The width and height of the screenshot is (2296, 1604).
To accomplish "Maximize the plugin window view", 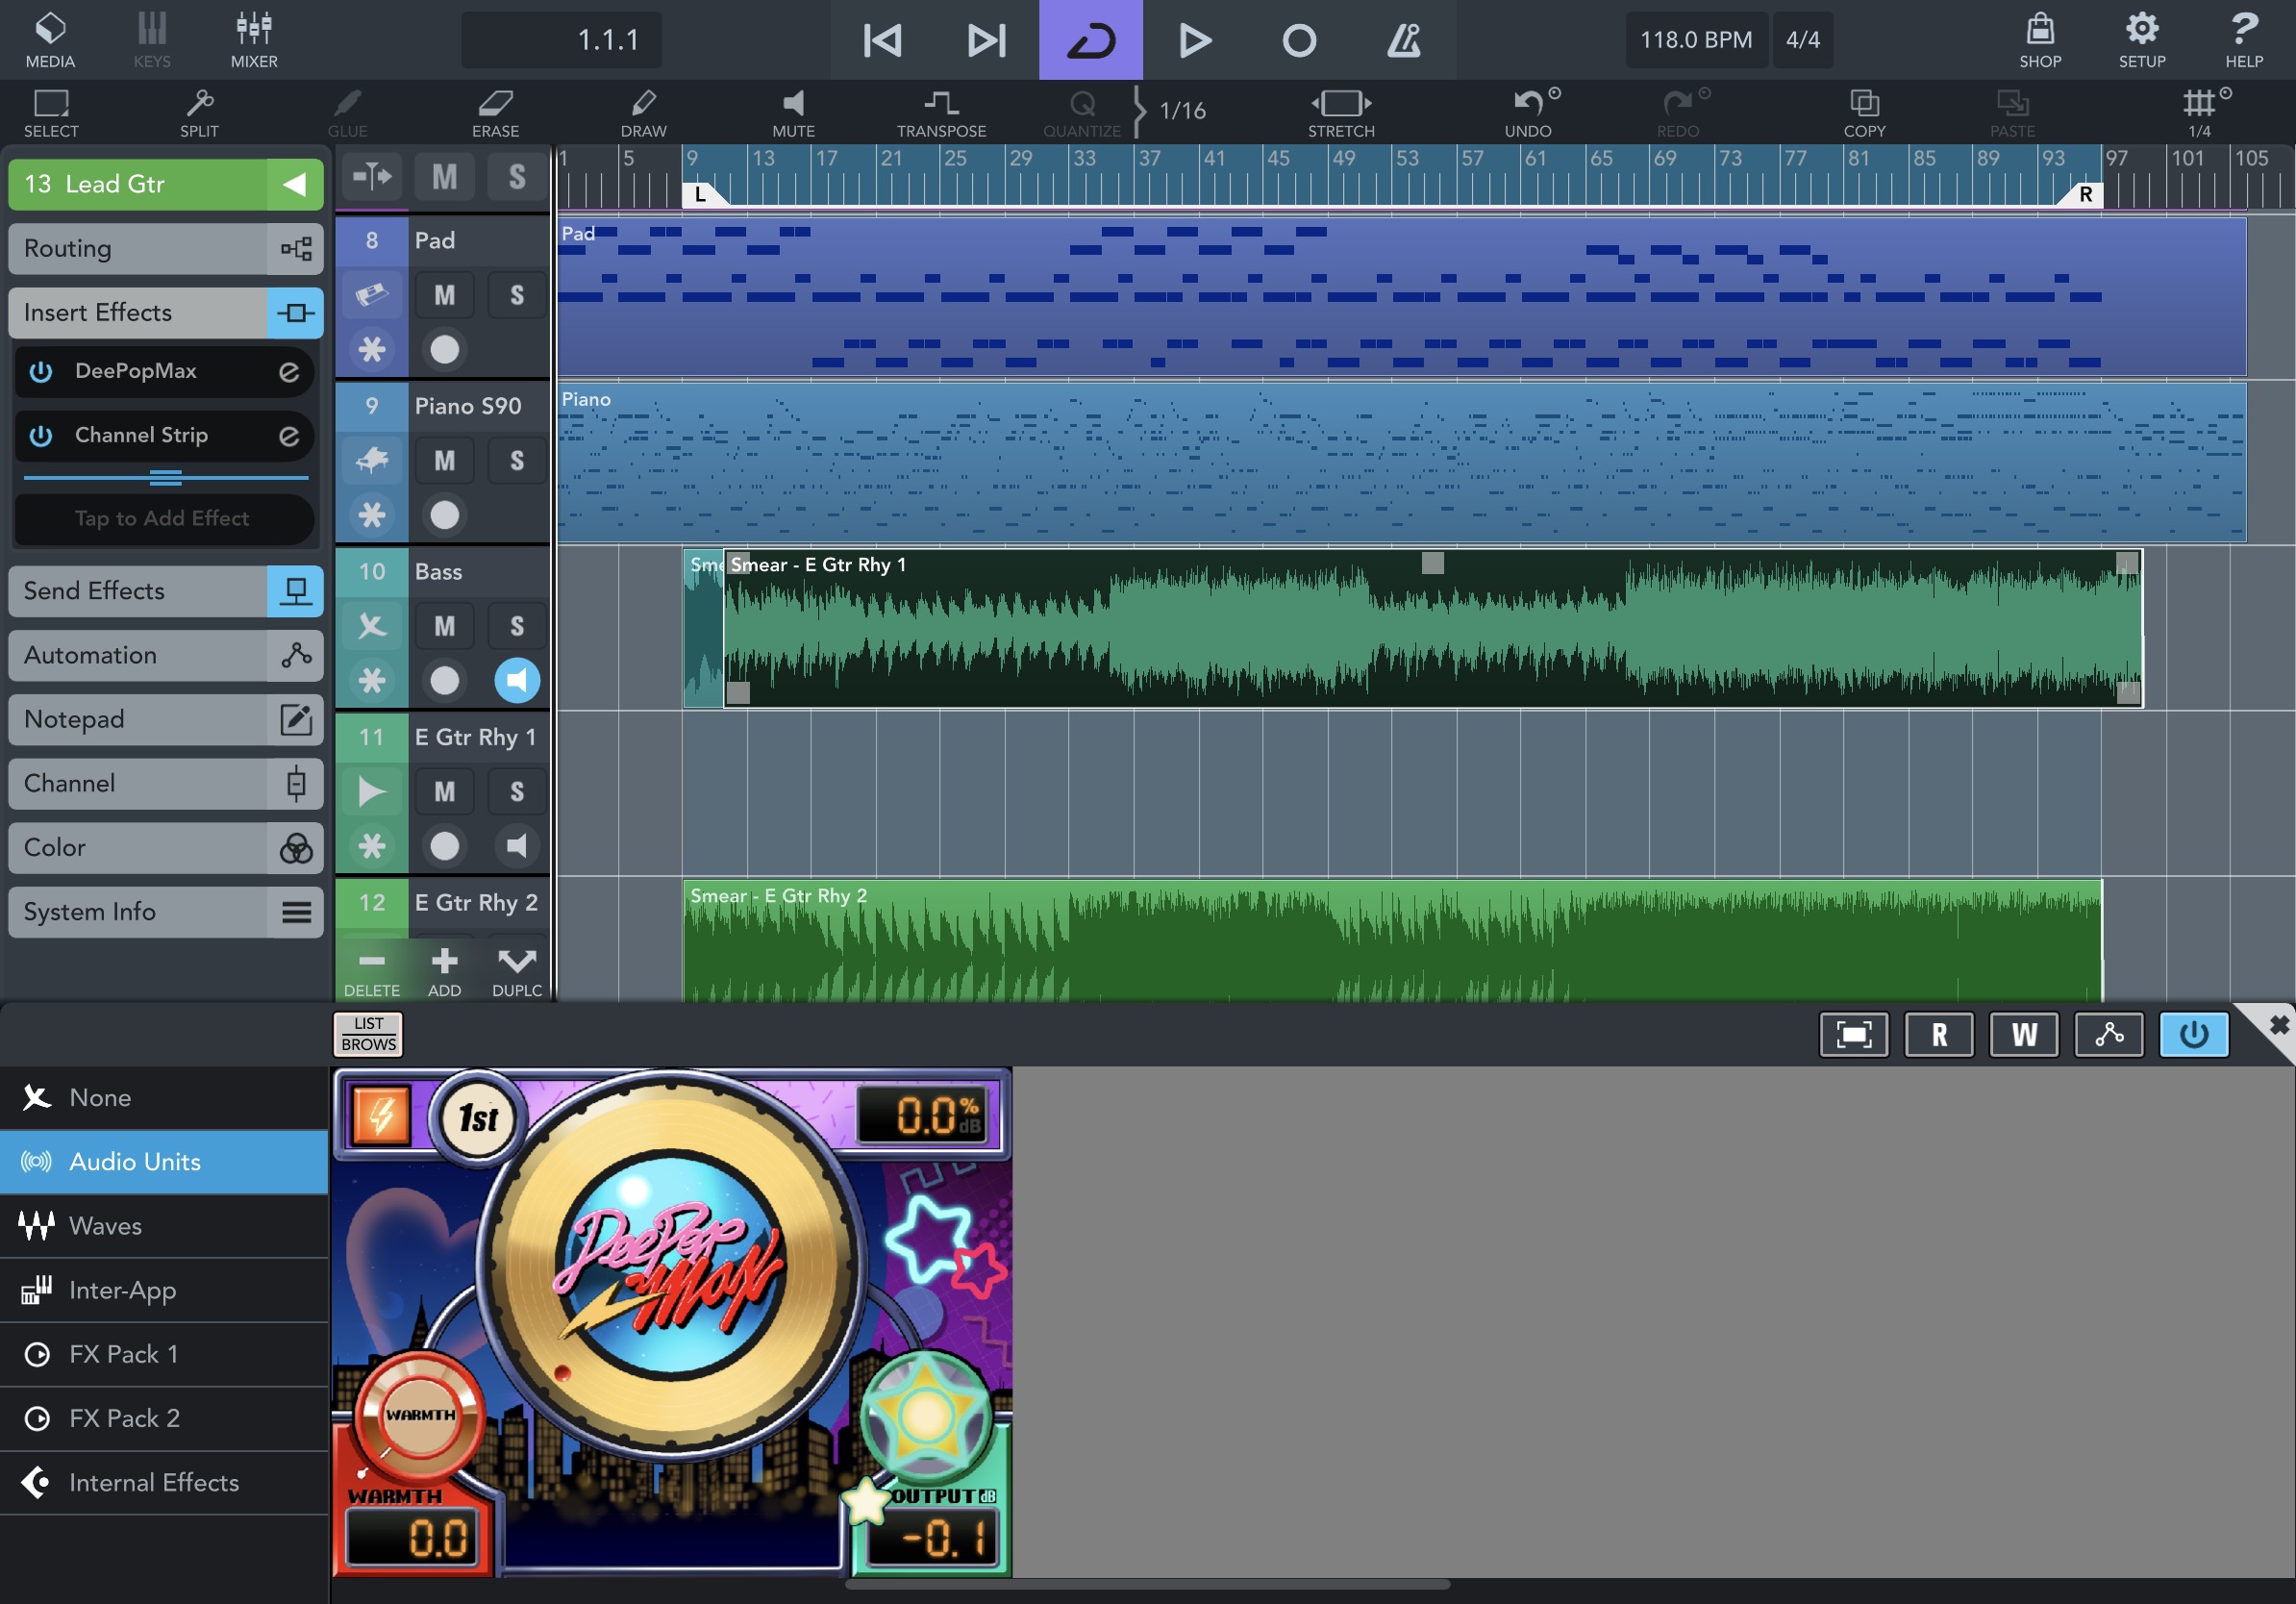I will click(x=1853, y=1034).
